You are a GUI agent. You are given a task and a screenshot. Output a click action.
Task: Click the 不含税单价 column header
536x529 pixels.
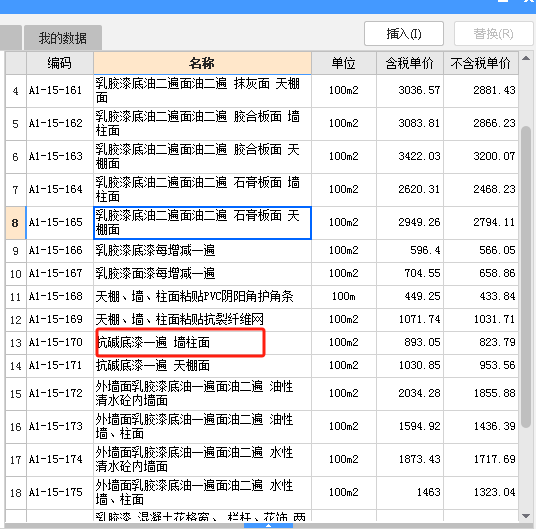coord(481,63)
